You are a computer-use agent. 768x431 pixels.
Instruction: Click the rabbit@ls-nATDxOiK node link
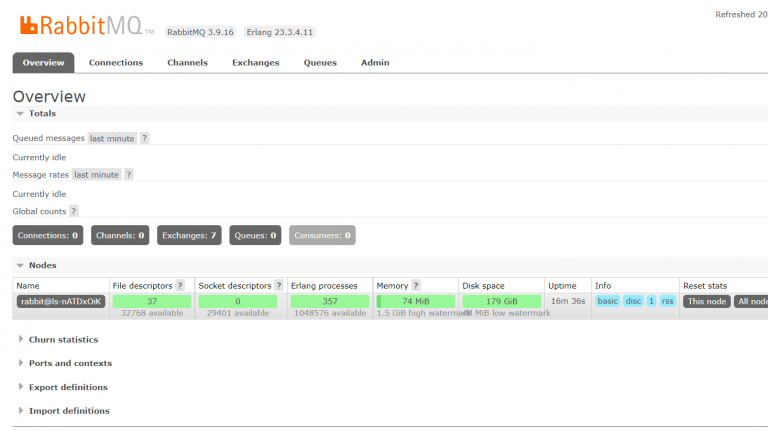(60, 301)
